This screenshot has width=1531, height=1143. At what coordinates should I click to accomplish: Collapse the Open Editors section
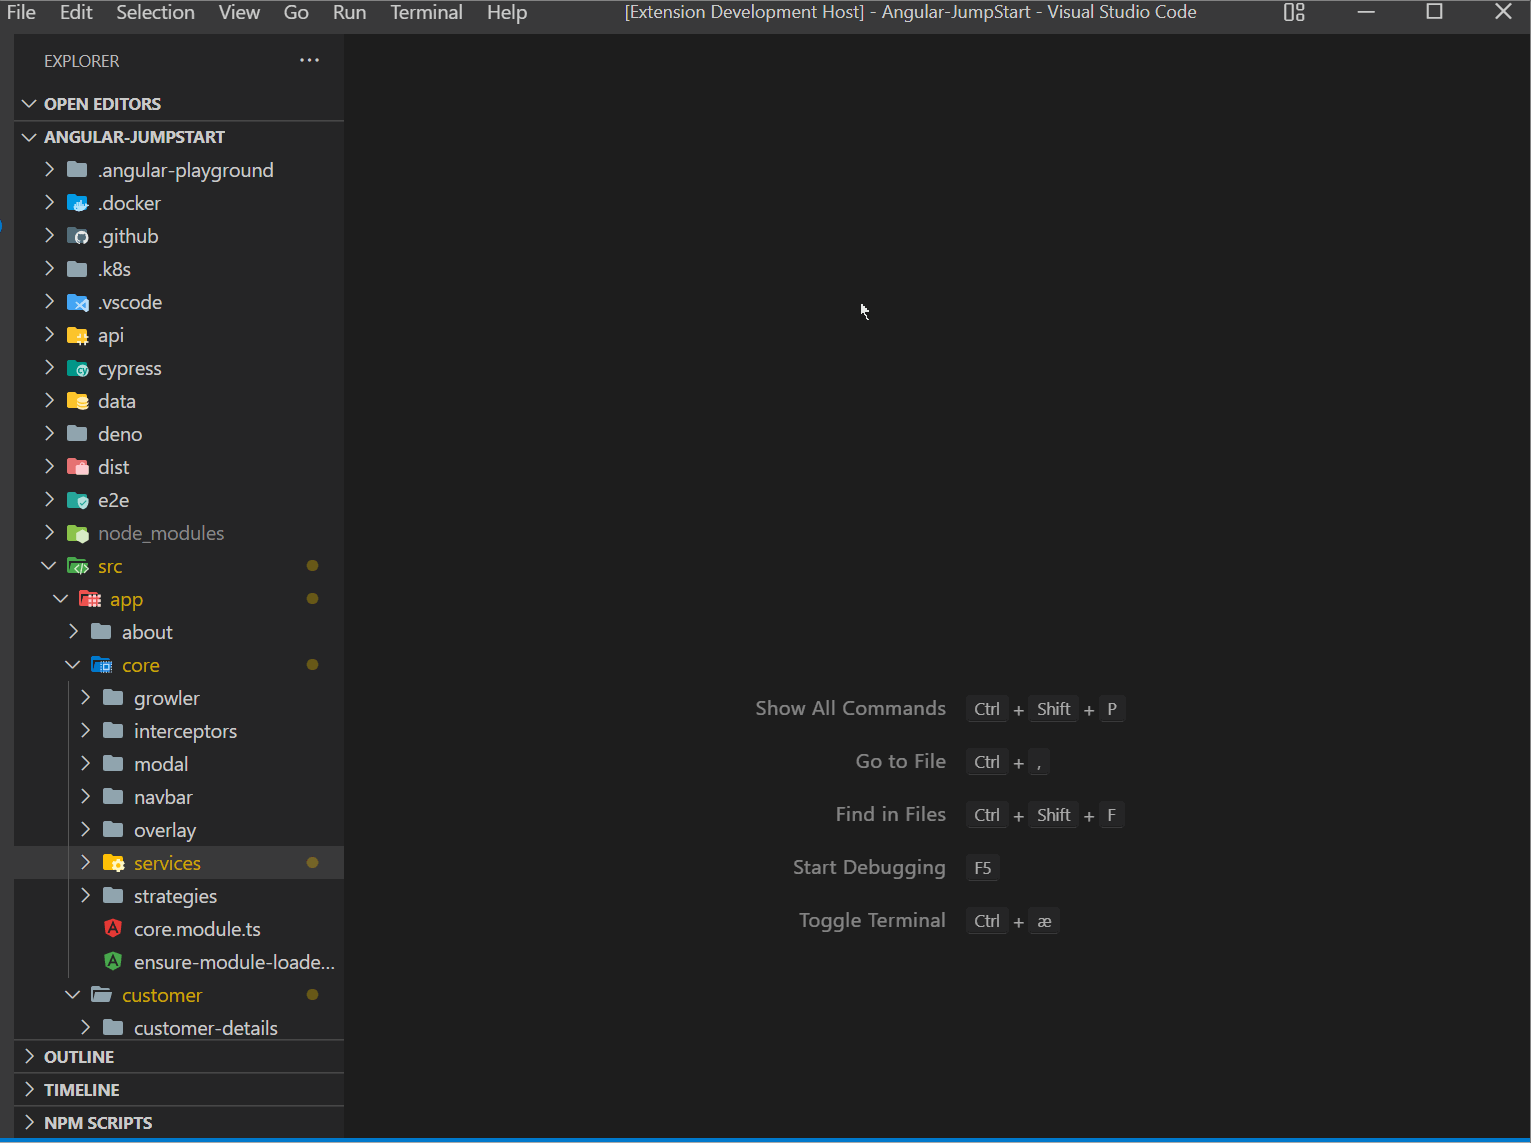tap(29, 104)
